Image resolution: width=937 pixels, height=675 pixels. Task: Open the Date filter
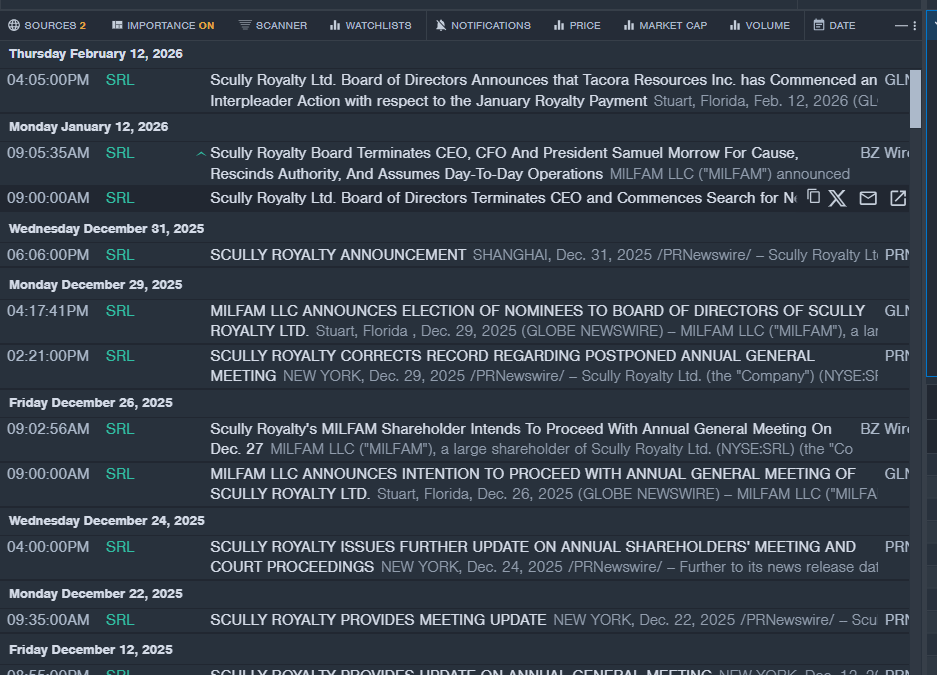(834, 25)
